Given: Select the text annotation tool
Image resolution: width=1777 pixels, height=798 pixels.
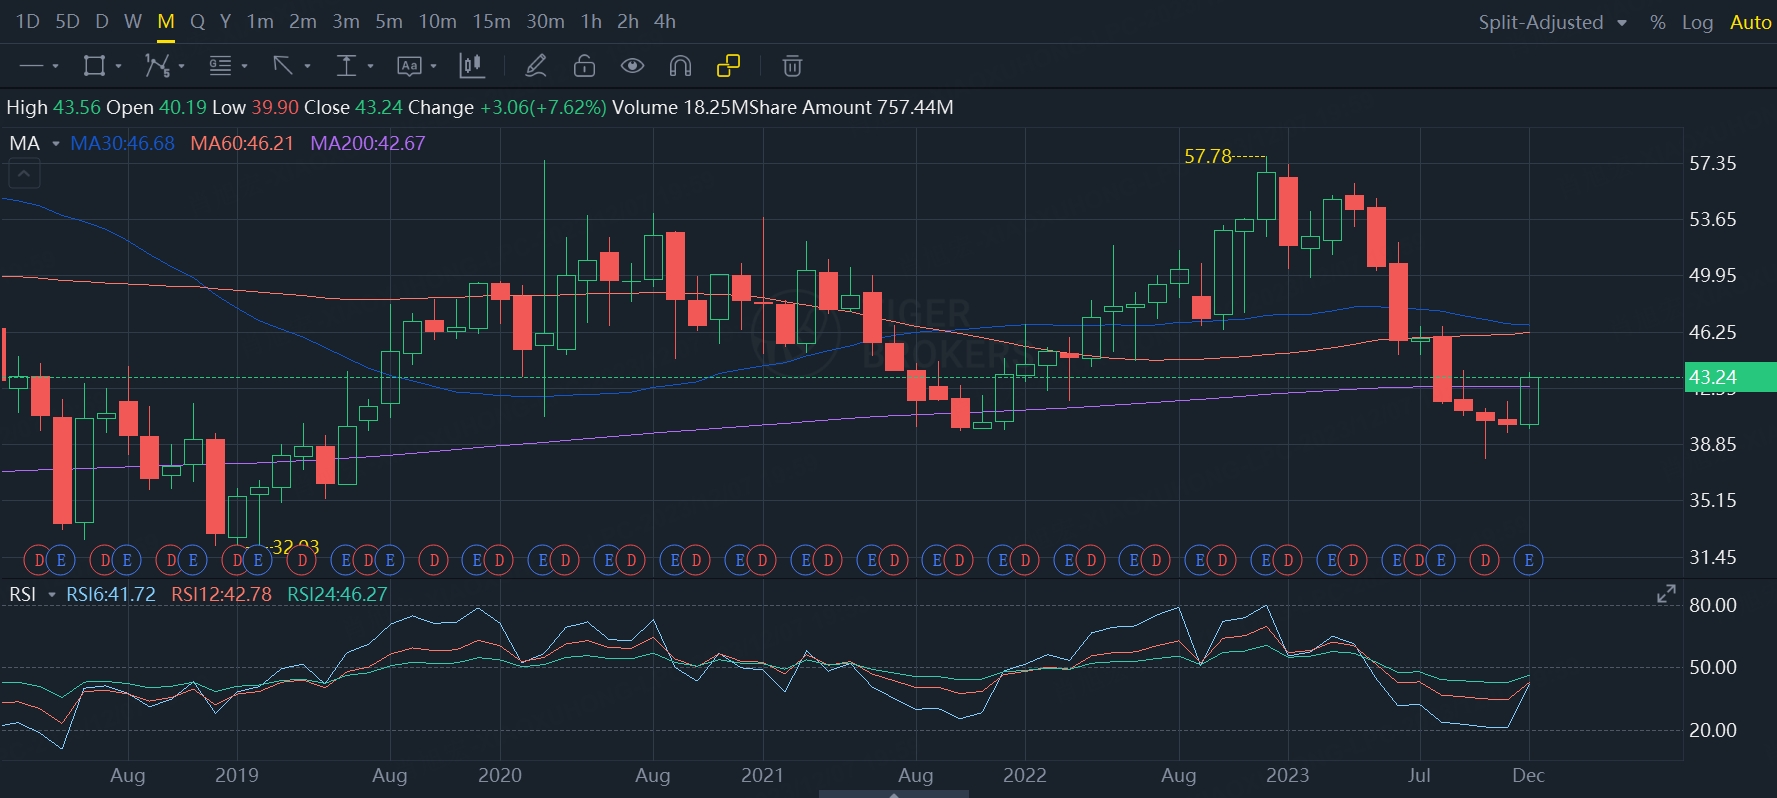Looking at the screenshot, I should pos(409,66).
